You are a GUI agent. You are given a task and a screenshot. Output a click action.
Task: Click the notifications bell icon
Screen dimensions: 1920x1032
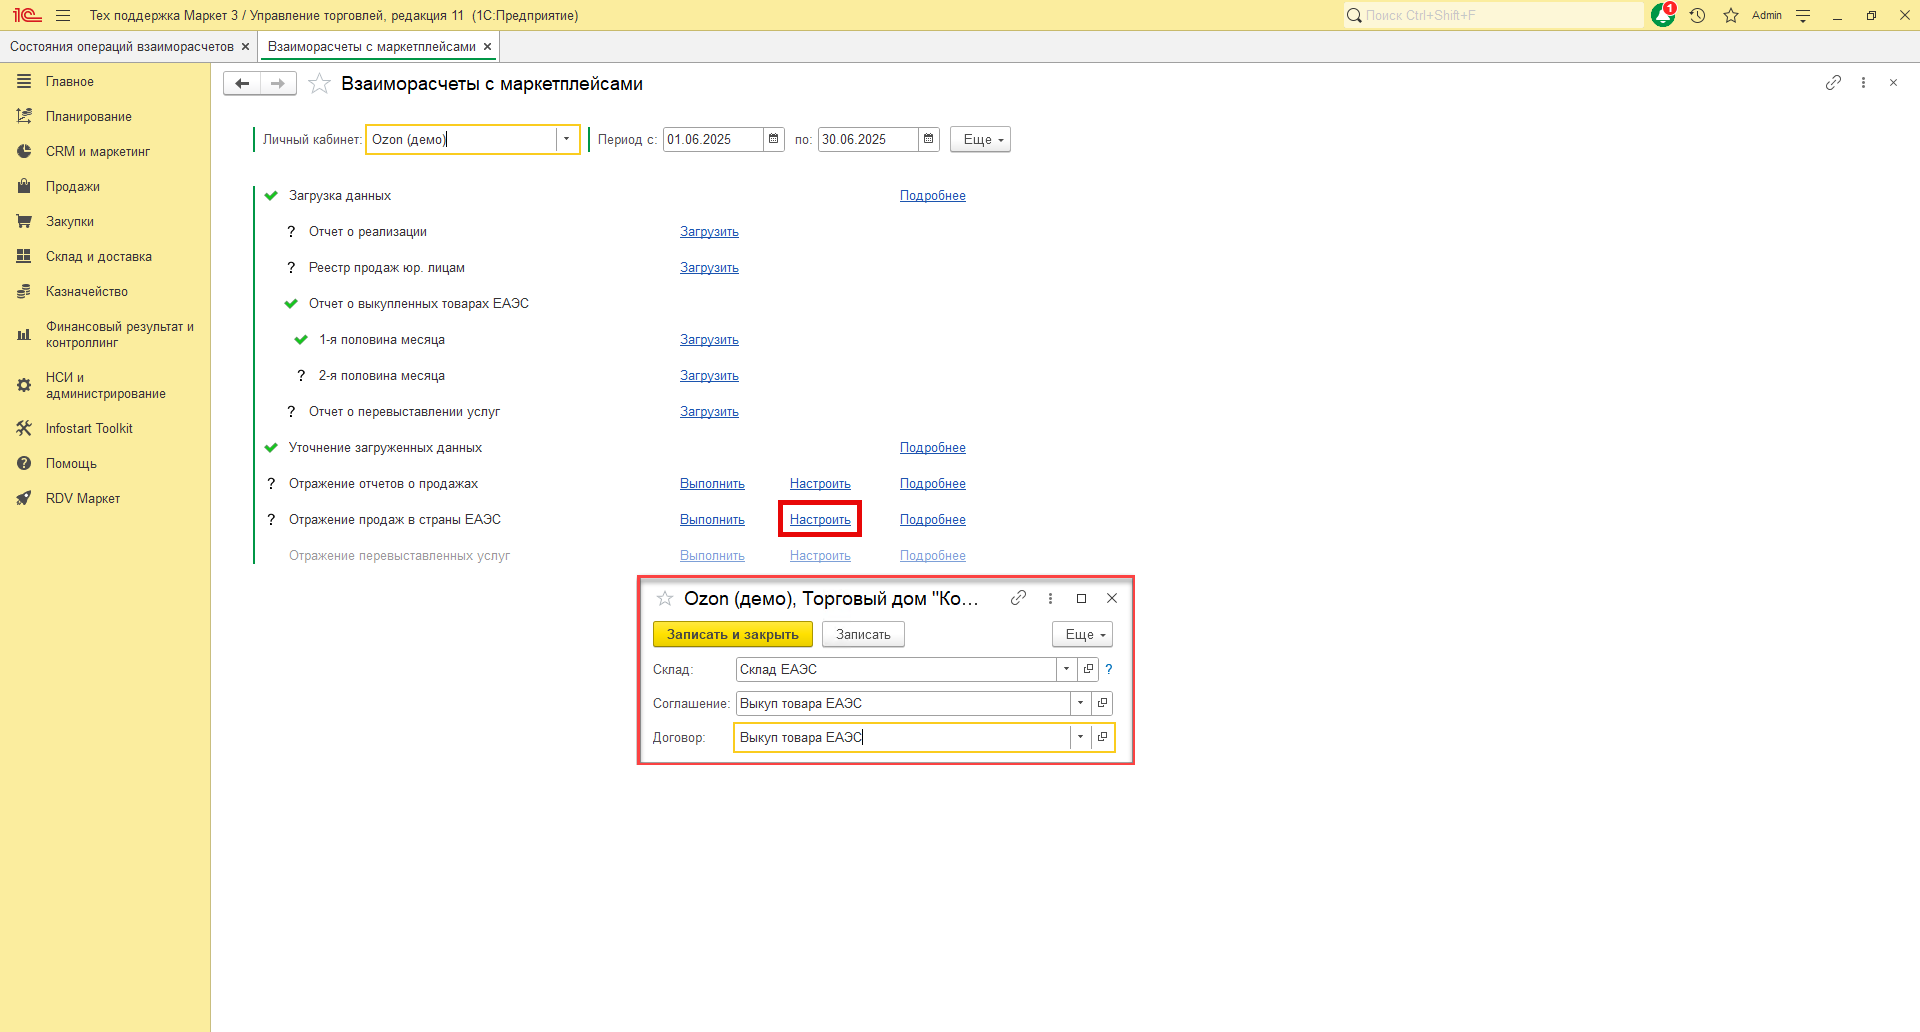1662,15
